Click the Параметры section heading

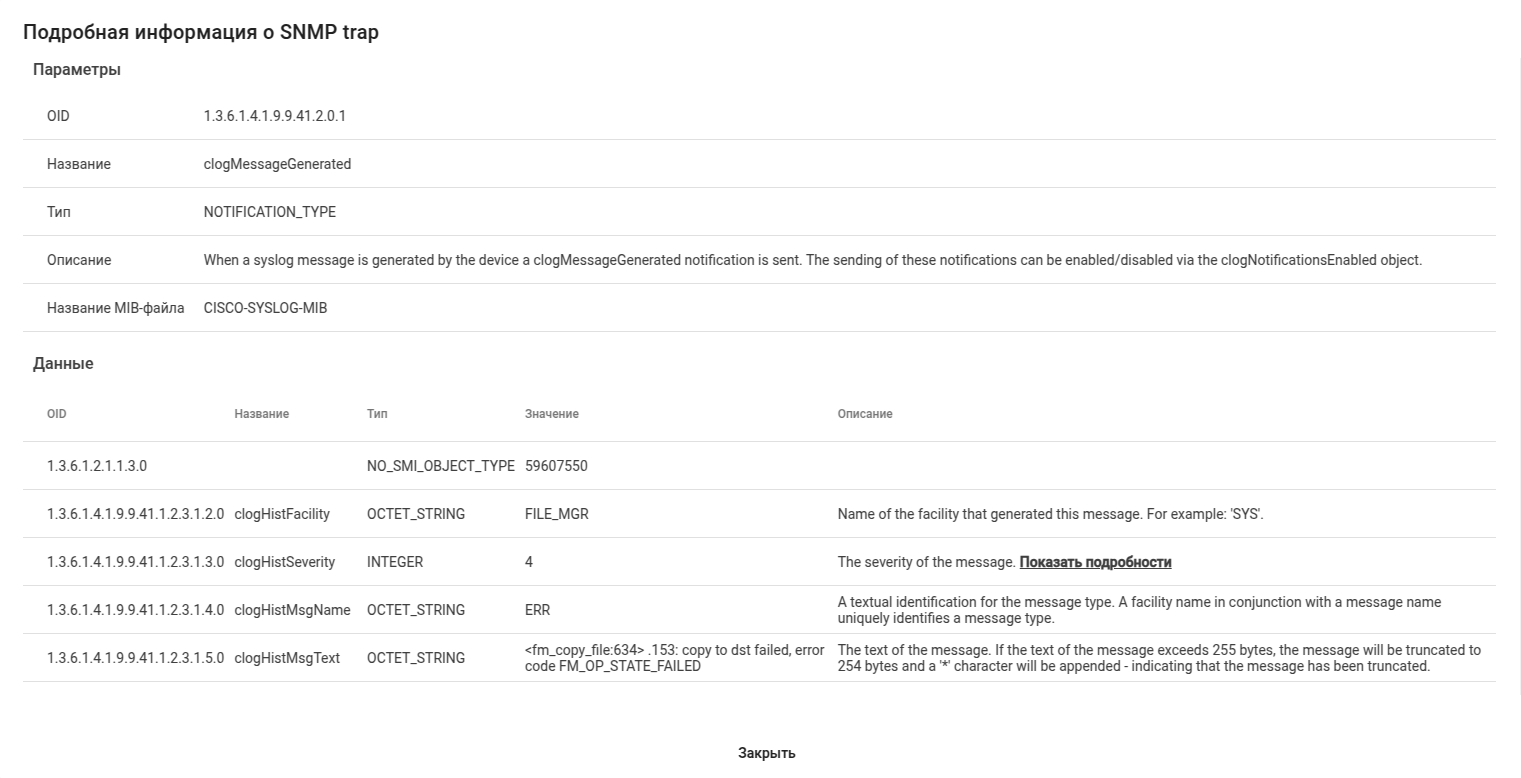point(77,70)
